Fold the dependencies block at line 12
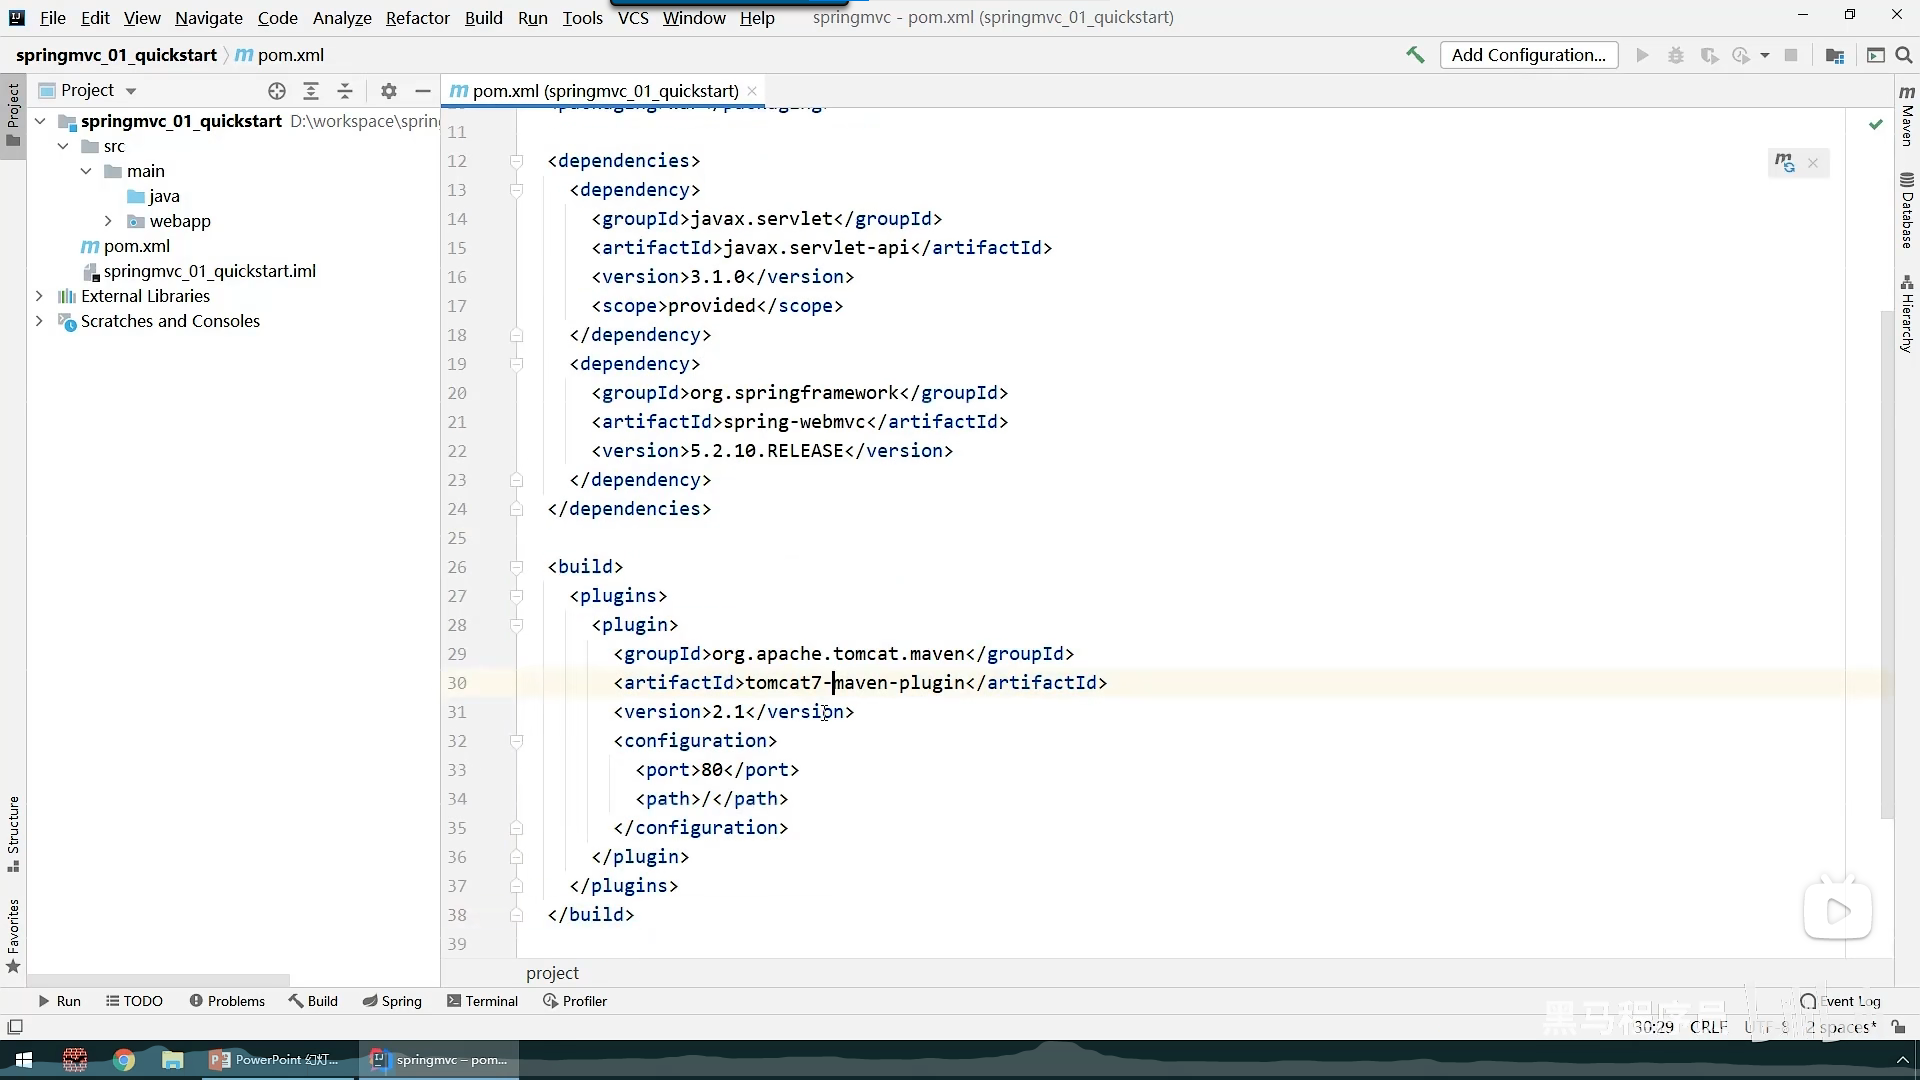This screenshot has height=1080, width=1920. [517, 161]
